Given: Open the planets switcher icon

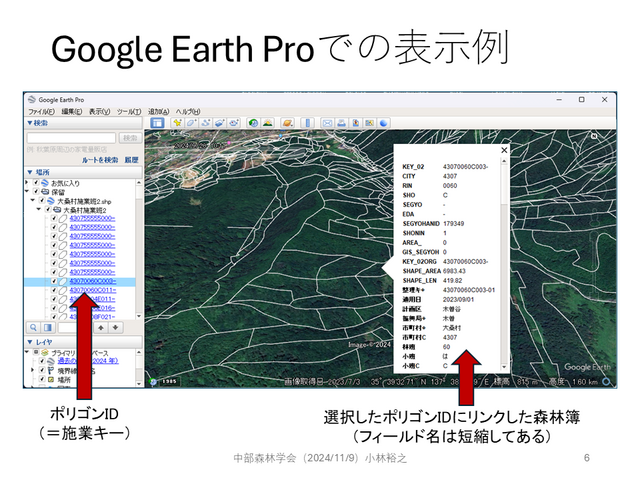Looking at the screenshot, I should pyautogui.click(x=287, y=123).
